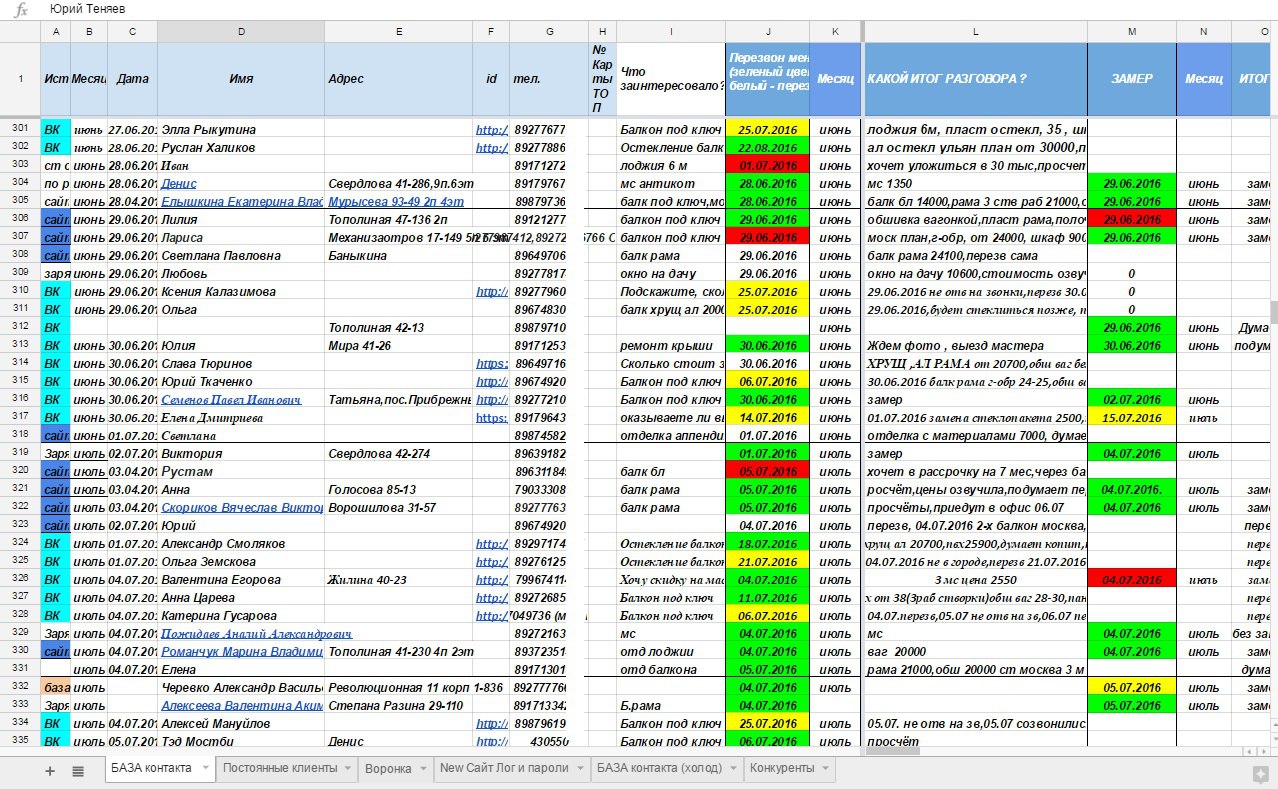Open the Скориков Вячеслав name link
1278x789 pixels.
tap(241, 508)
